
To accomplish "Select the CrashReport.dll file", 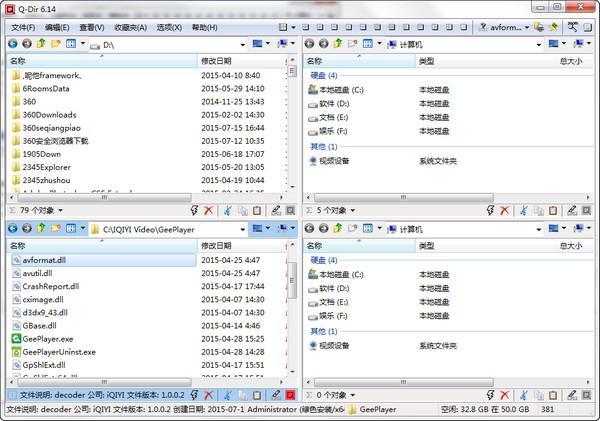I will pyautogui.click(x=51, y=286).
